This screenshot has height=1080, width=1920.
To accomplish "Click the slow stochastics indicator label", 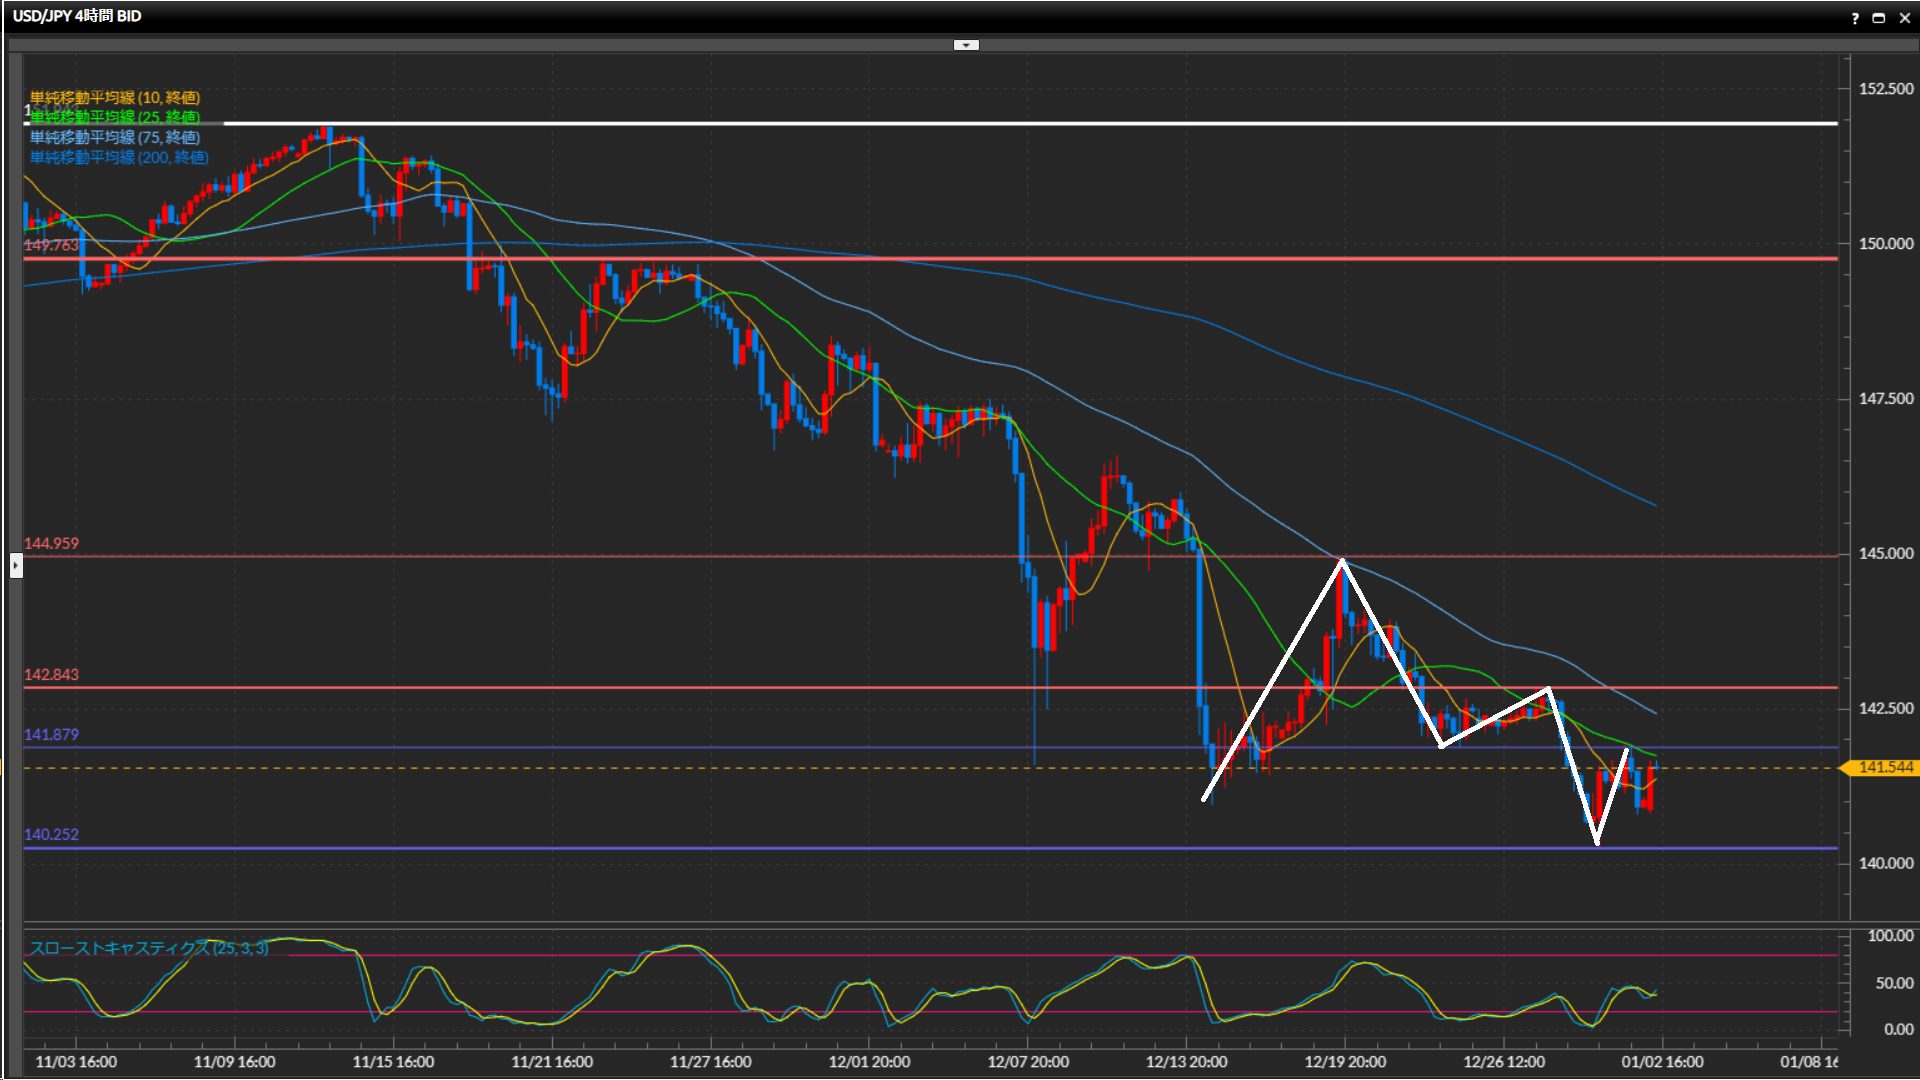I will tap(149, 947).
